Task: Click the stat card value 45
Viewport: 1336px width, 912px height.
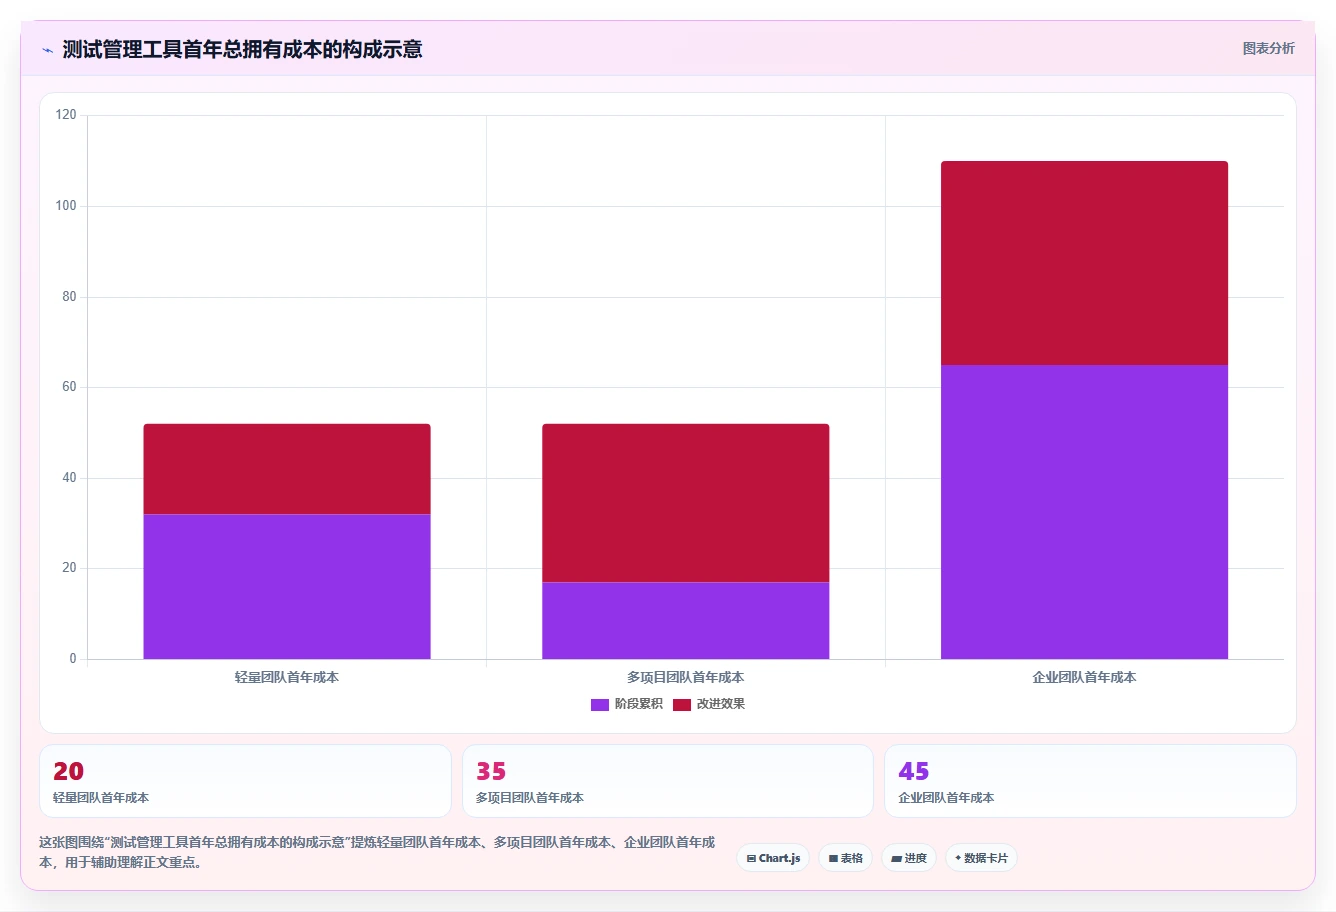Action: click(x=914, y=771)
